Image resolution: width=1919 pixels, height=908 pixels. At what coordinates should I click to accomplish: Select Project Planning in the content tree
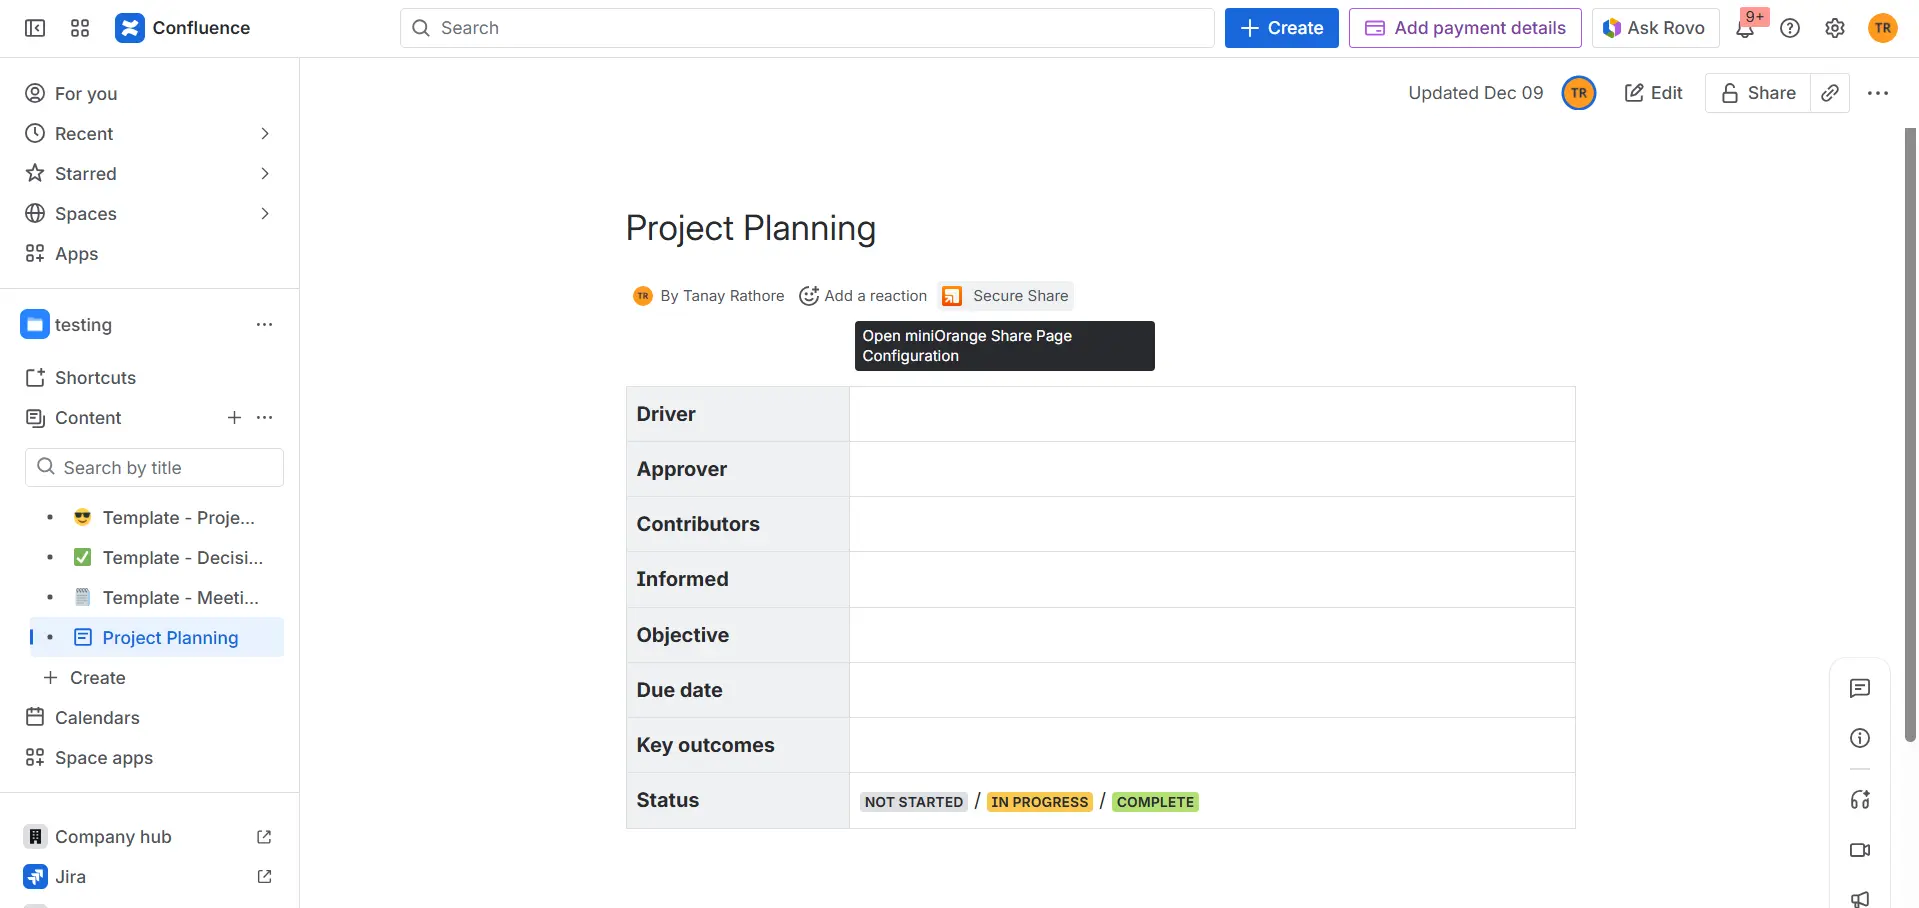170,637
